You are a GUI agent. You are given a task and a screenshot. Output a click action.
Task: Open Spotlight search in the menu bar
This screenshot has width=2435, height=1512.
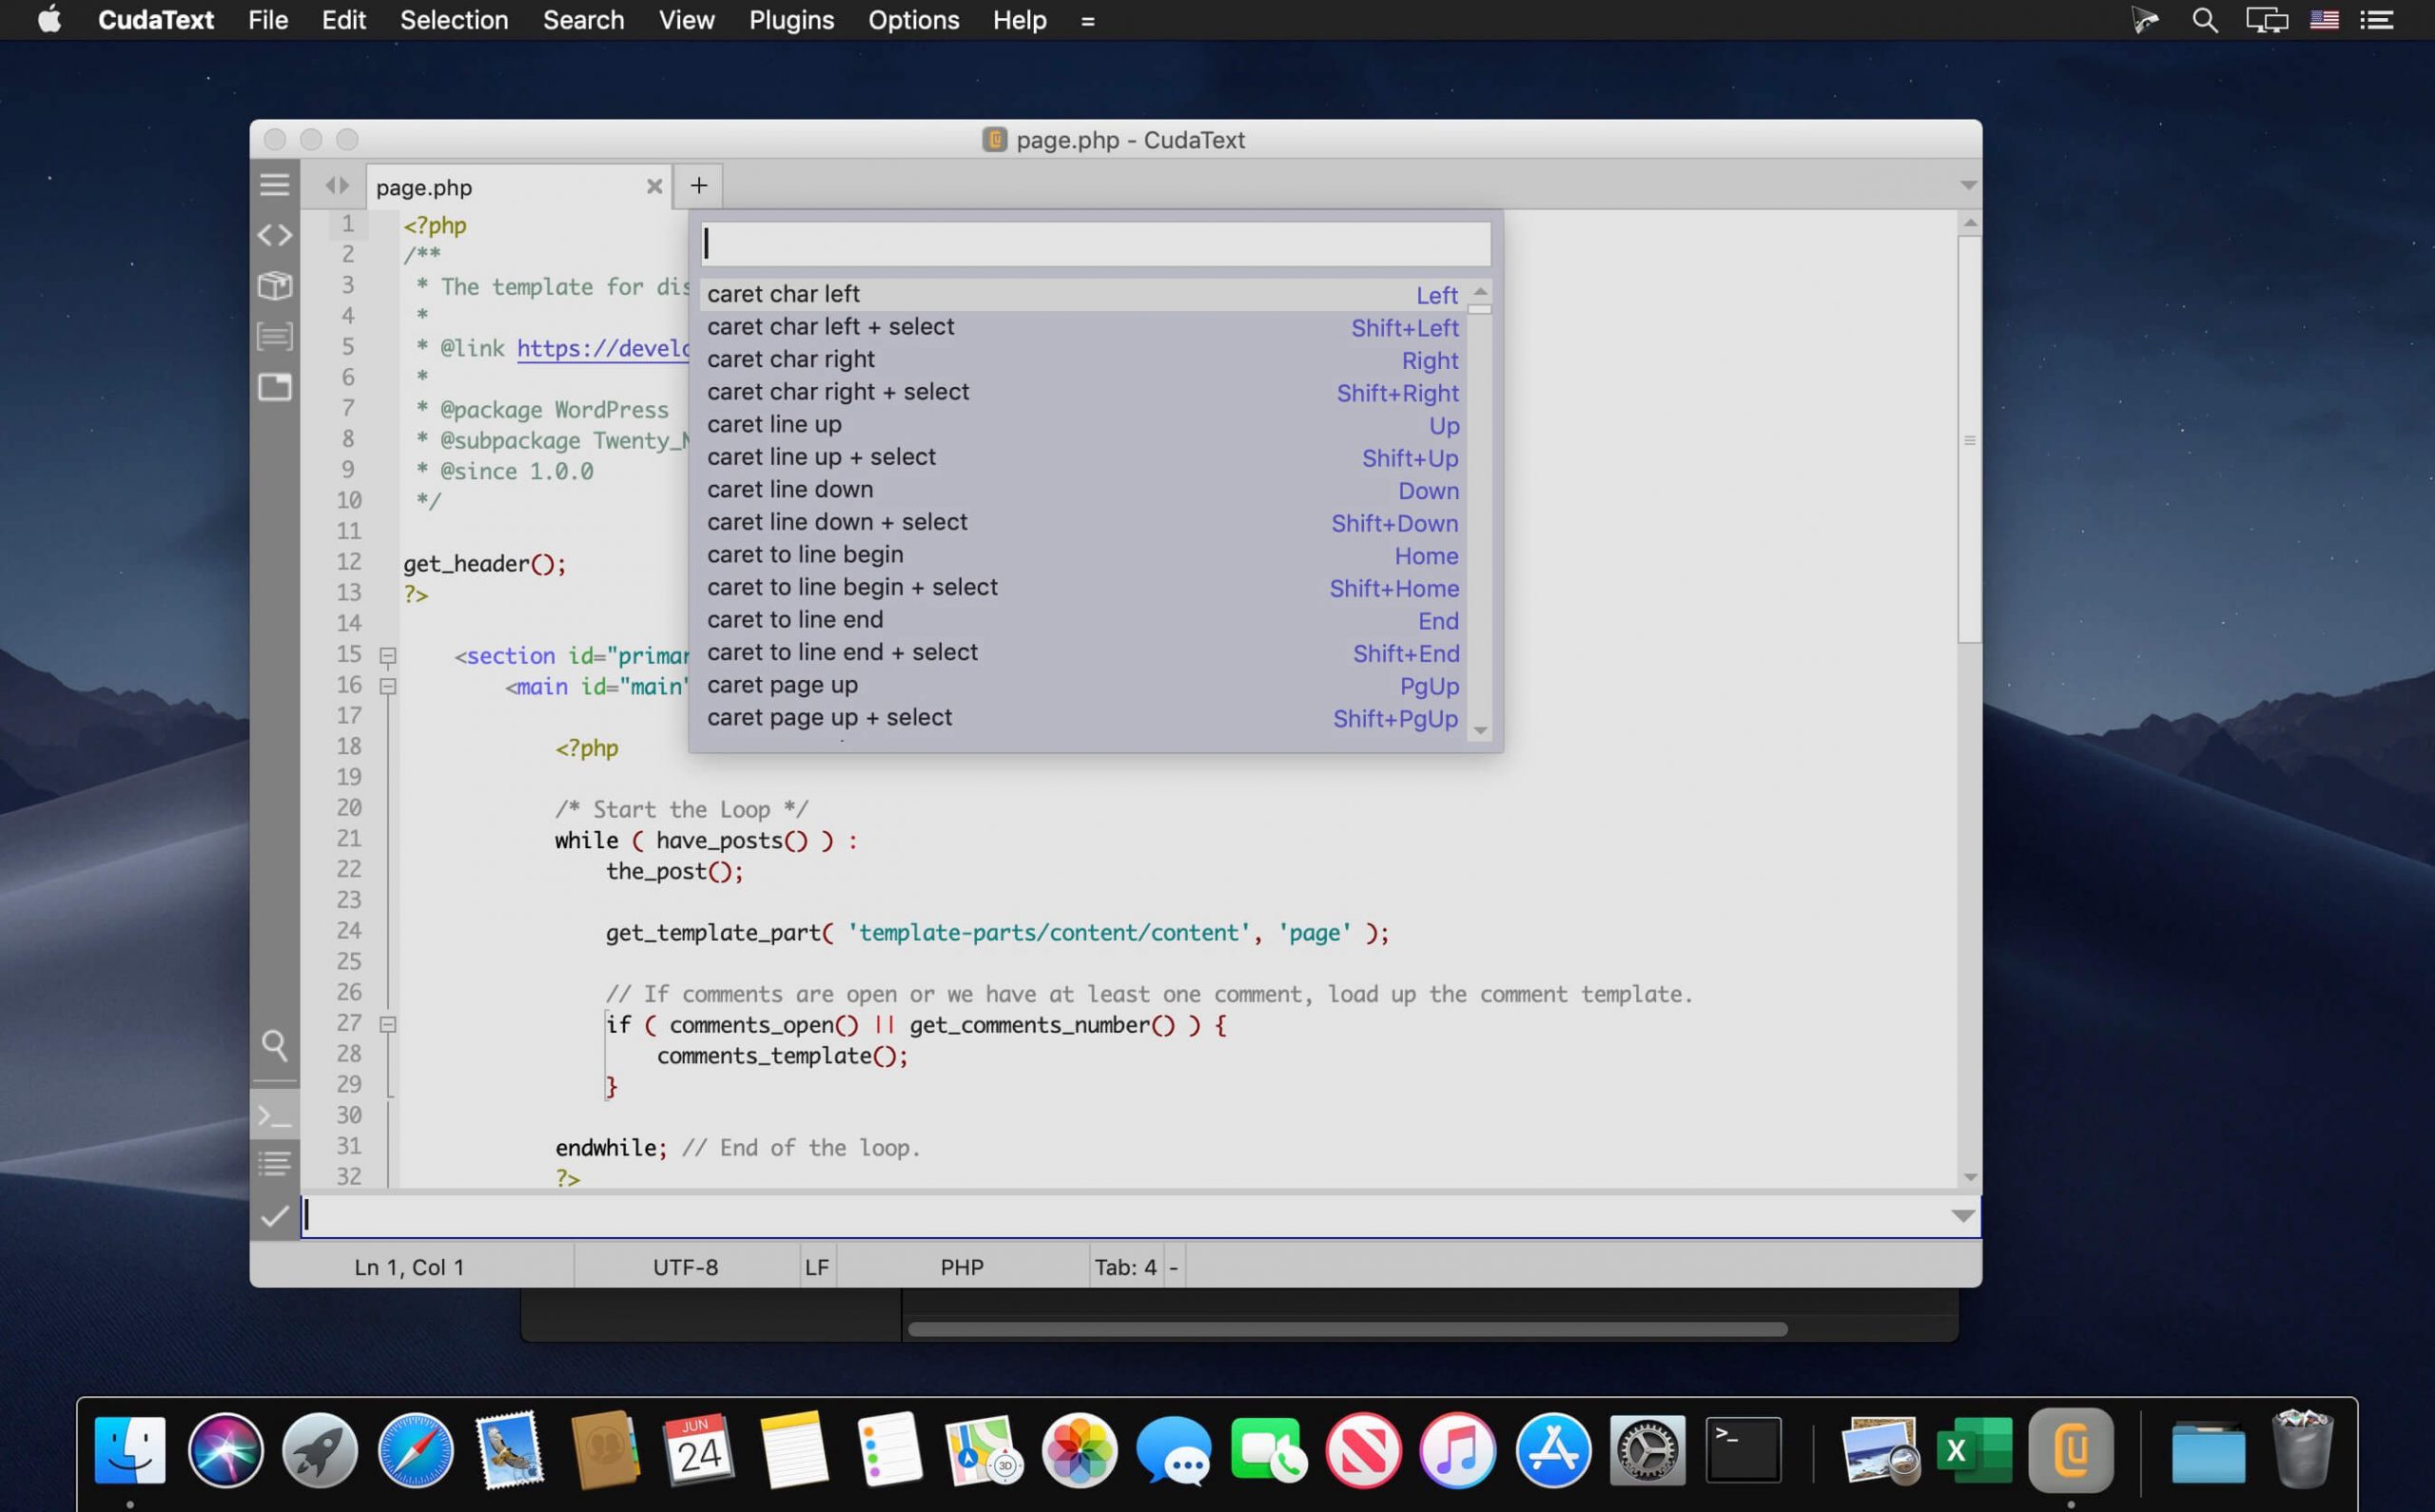[x=2203, y=19]
